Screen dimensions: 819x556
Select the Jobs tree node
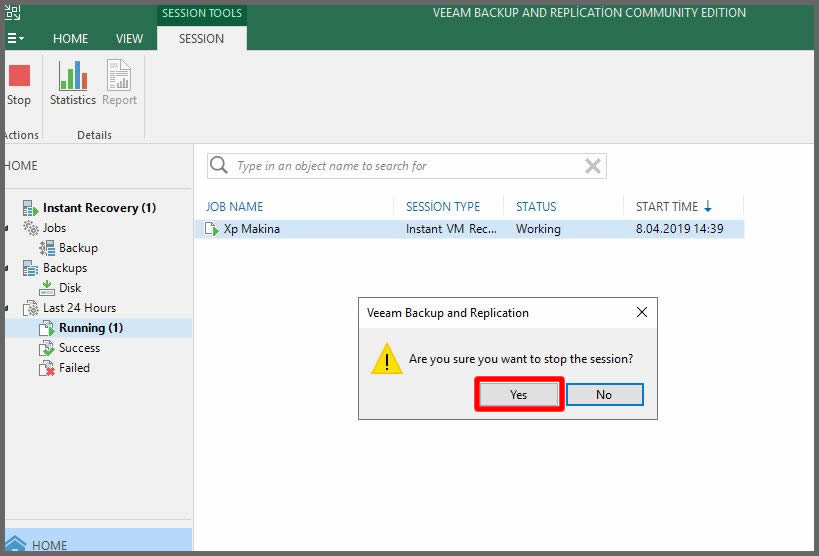click(x=54, y=228)
